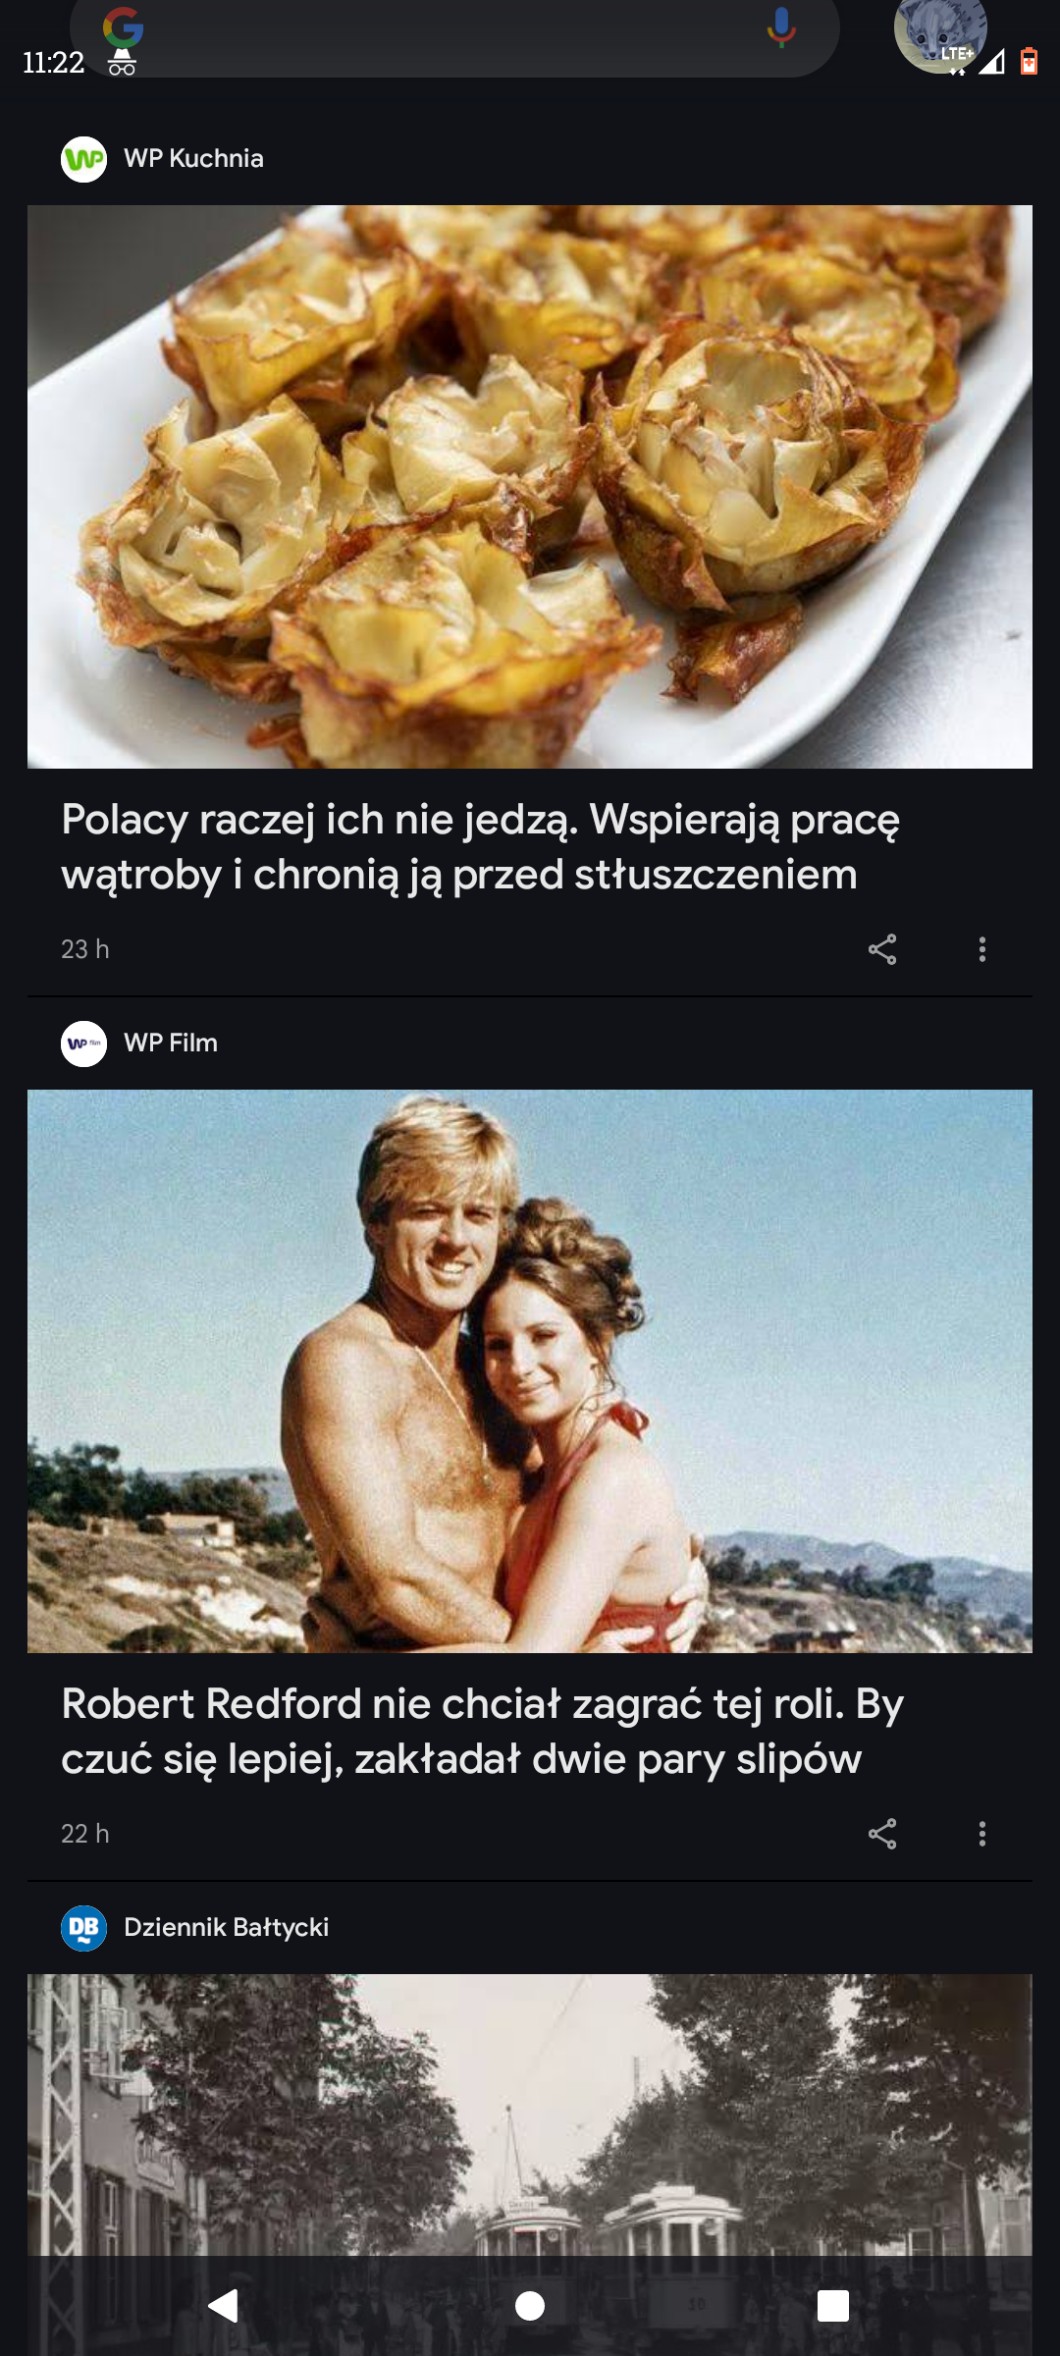The image size is (1060, 2356).
Task: Tap the WP Film publisher logo
Action: pyautogui.click(x=84, y=1043)
